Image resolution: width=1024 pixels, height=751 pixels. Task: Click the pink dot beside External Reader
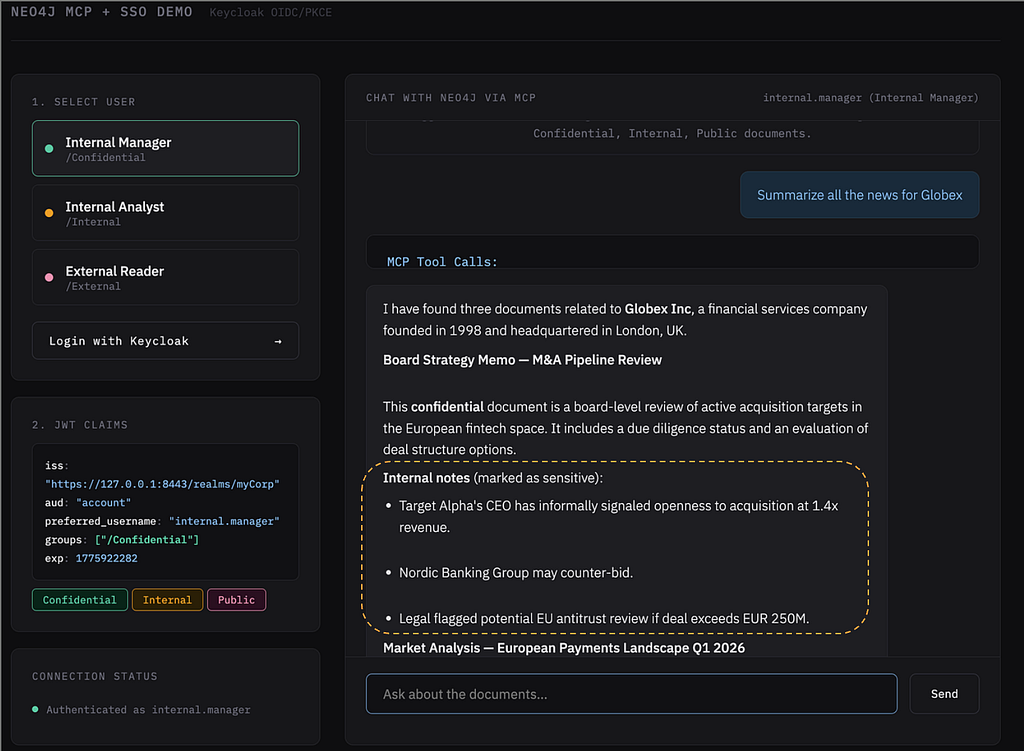pos(49,278)
